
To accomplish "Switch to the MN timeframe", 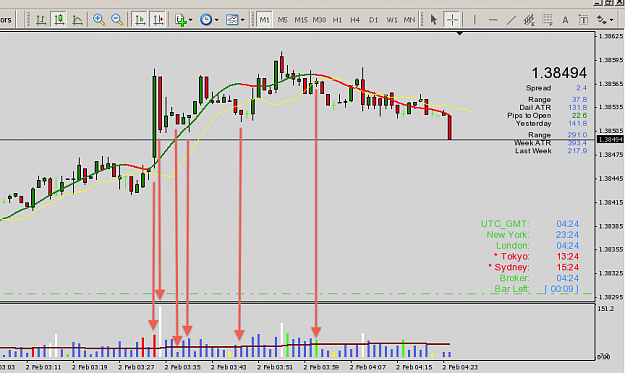I will 409,19.
